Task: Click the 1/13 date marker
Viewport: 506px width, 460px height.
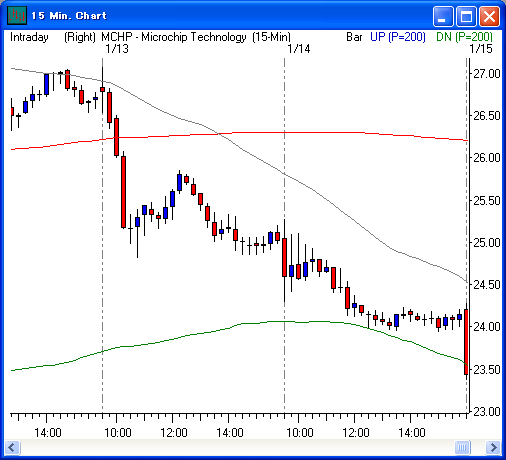Action: click(x=117, y=49)
